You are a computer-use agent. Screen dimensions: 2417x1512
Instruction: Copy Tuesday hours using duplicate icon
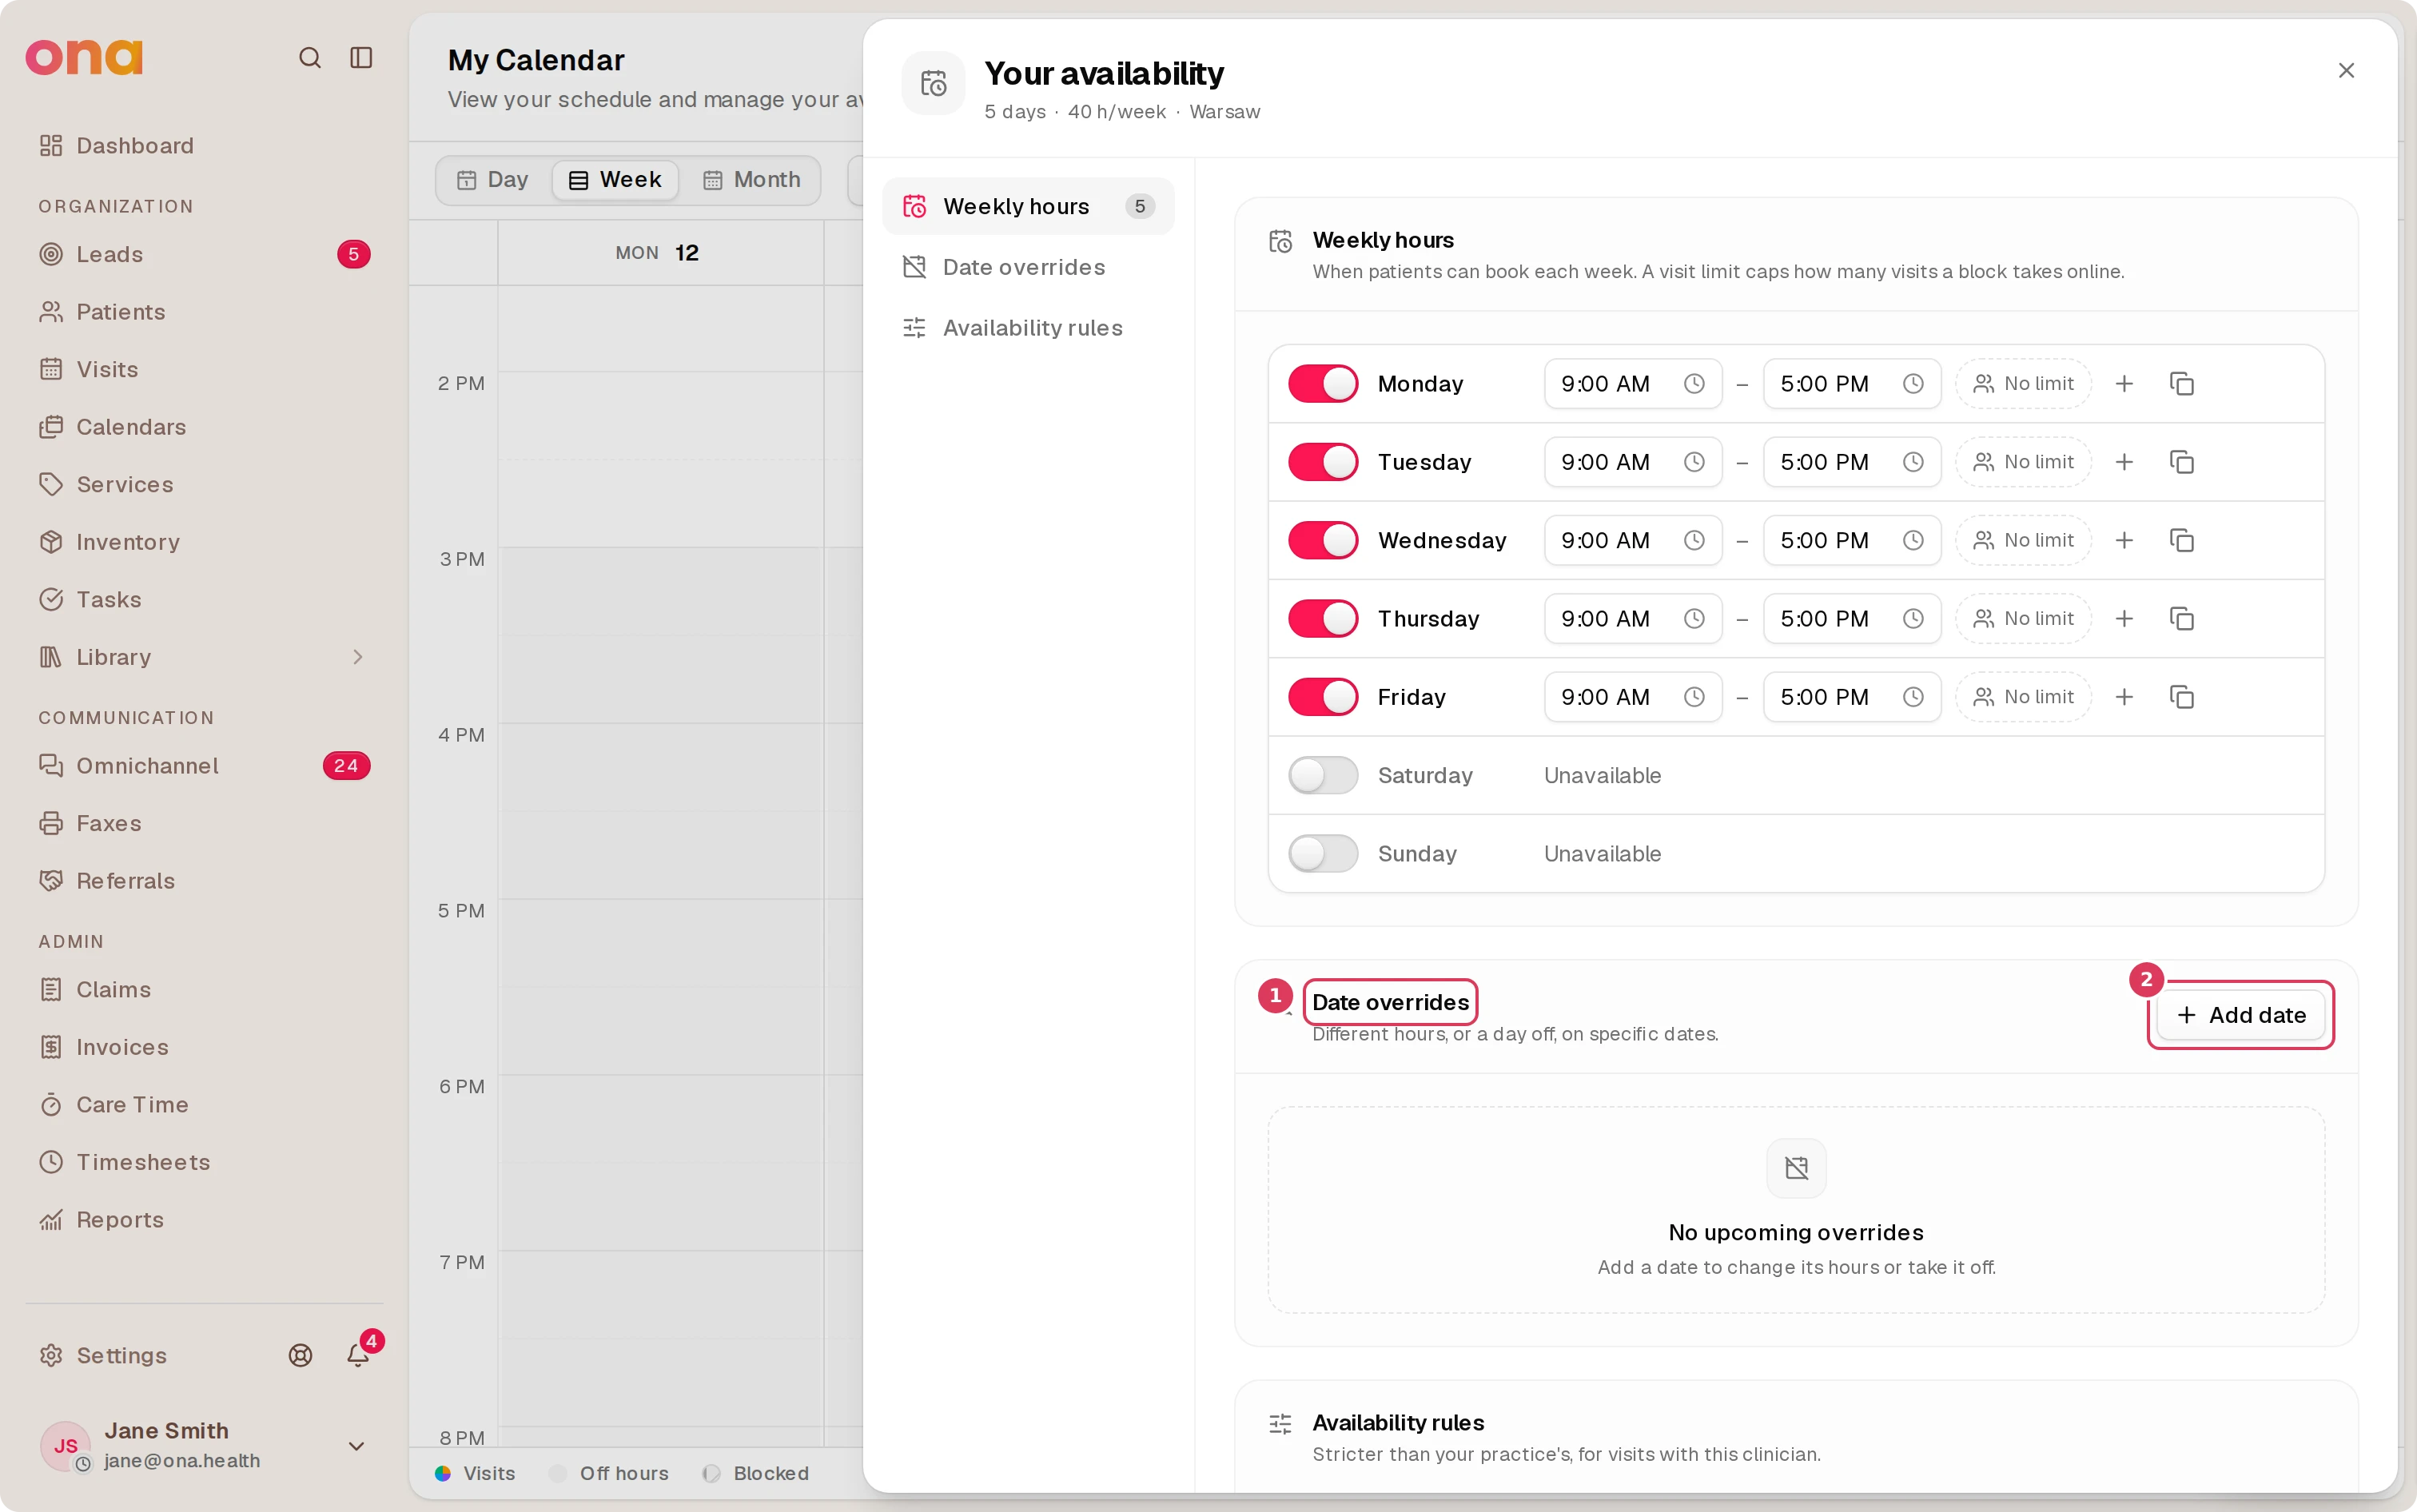click(x=2182, y=462)
